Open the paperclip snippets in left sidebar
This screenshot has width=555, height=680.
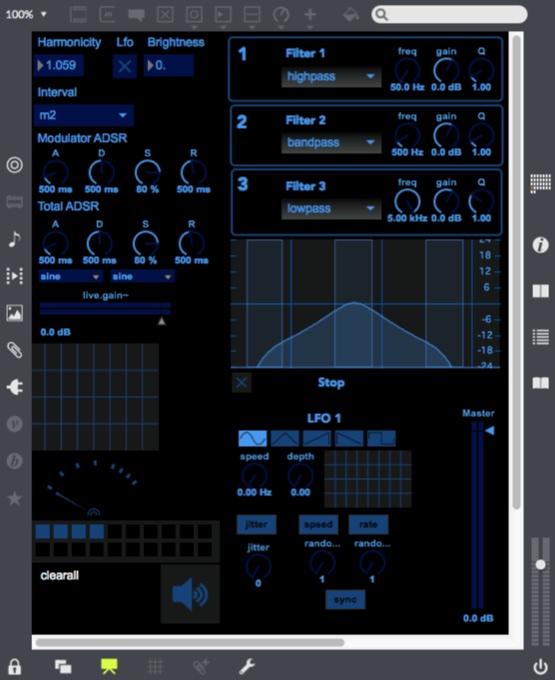point(14,350)
